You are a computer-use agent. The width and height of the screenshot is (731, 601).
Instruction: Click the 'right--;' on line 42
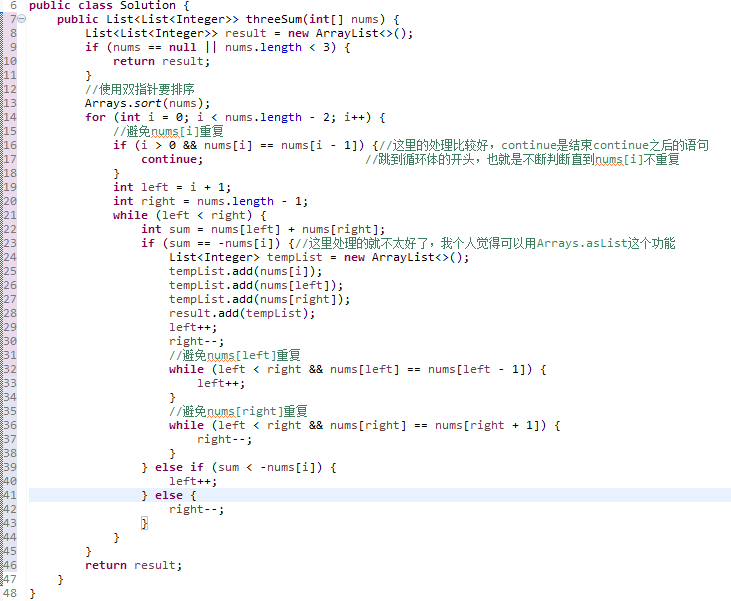coord(196,509)
